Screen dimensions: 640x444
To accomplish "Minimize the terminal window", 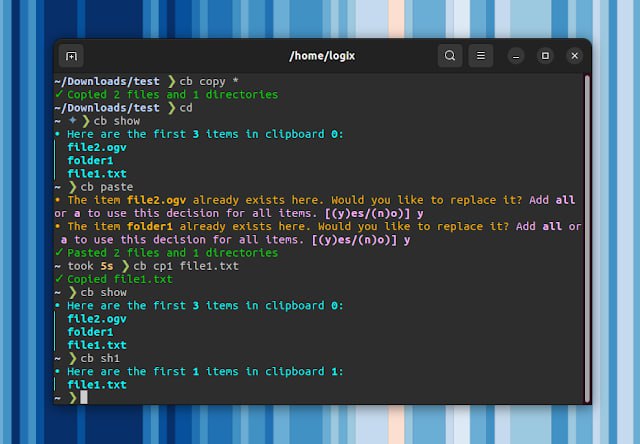I will [517, 56].
